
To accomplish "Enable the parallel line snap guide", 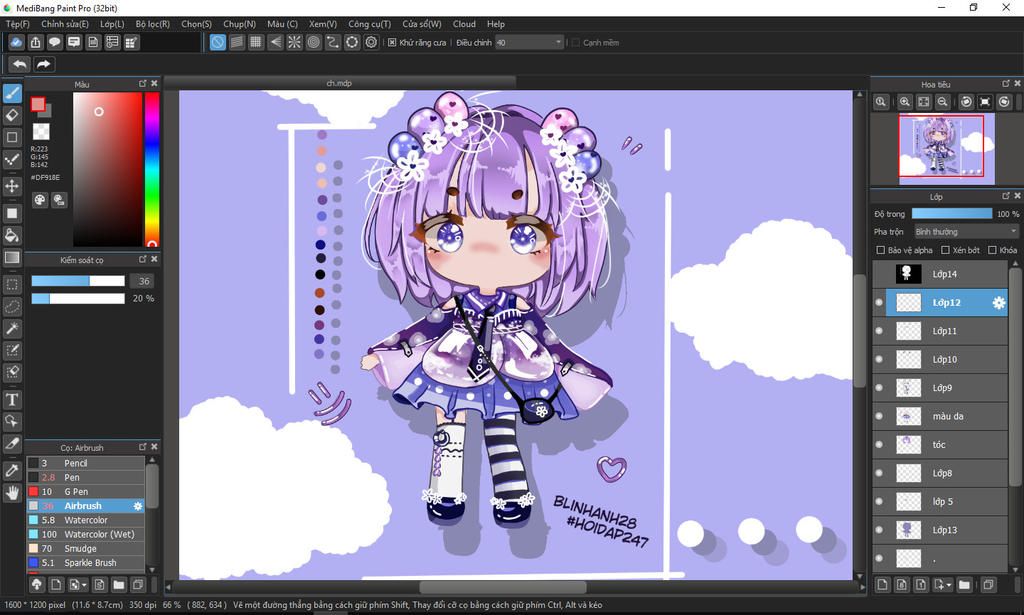I will [x=236, y=42].
